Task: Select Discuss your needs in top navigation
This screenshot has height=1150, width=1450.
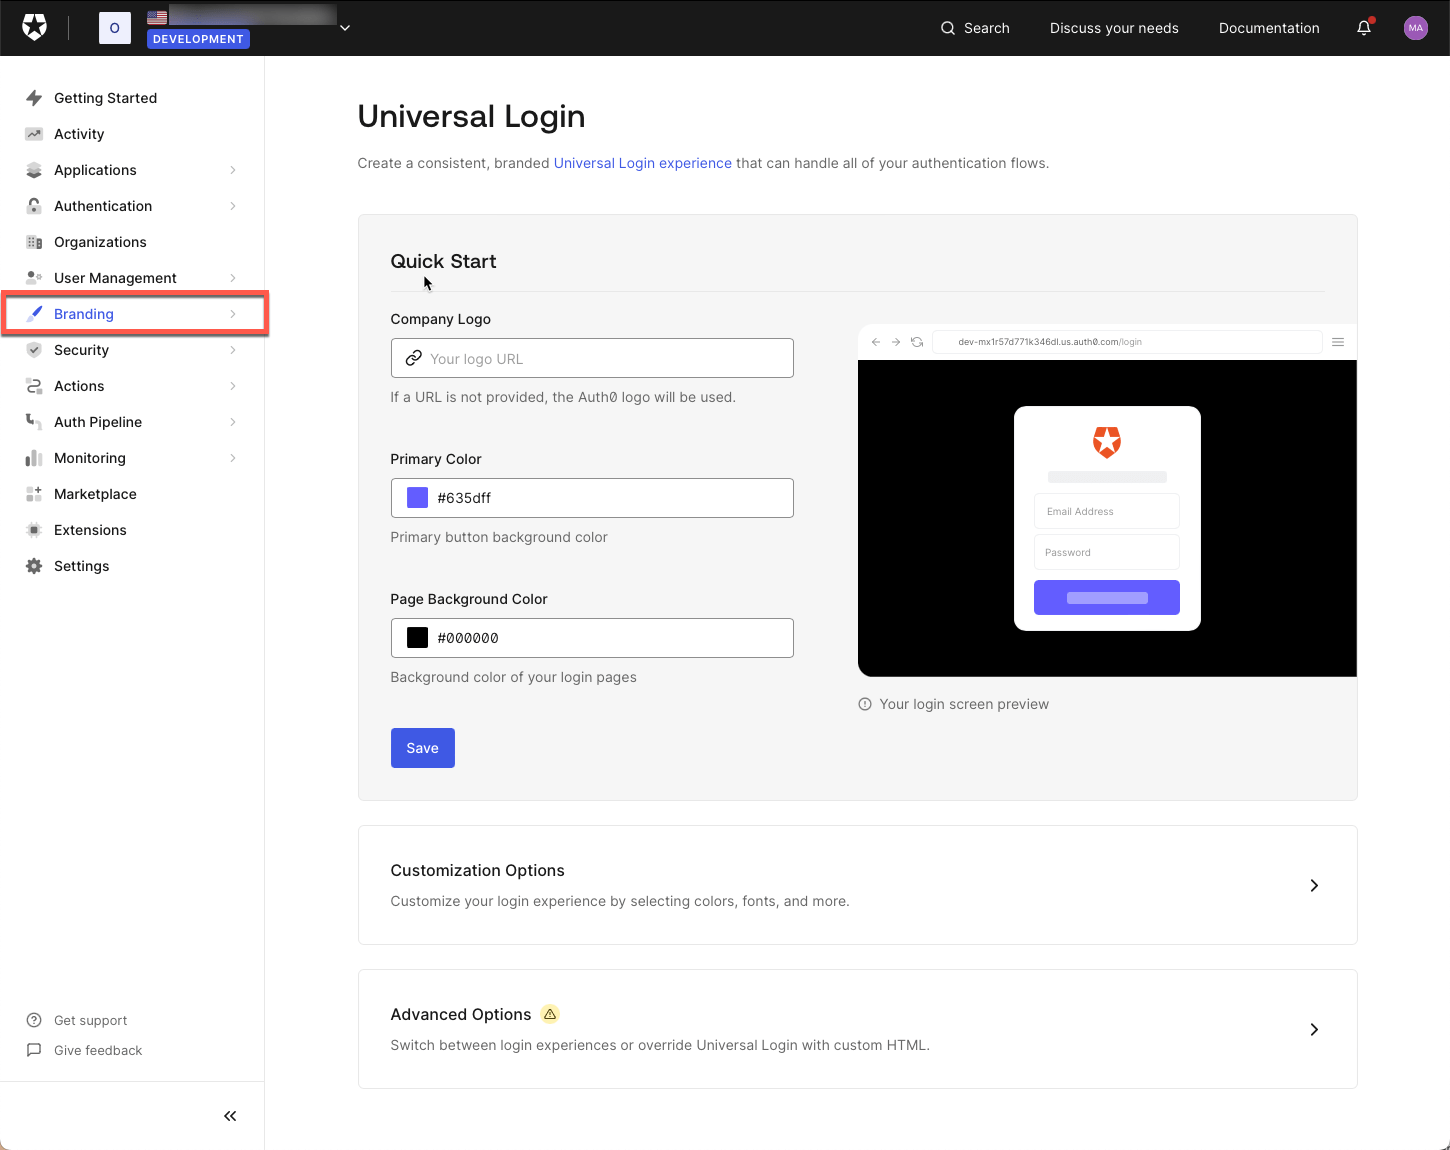Action: [x=1113, y=28]
